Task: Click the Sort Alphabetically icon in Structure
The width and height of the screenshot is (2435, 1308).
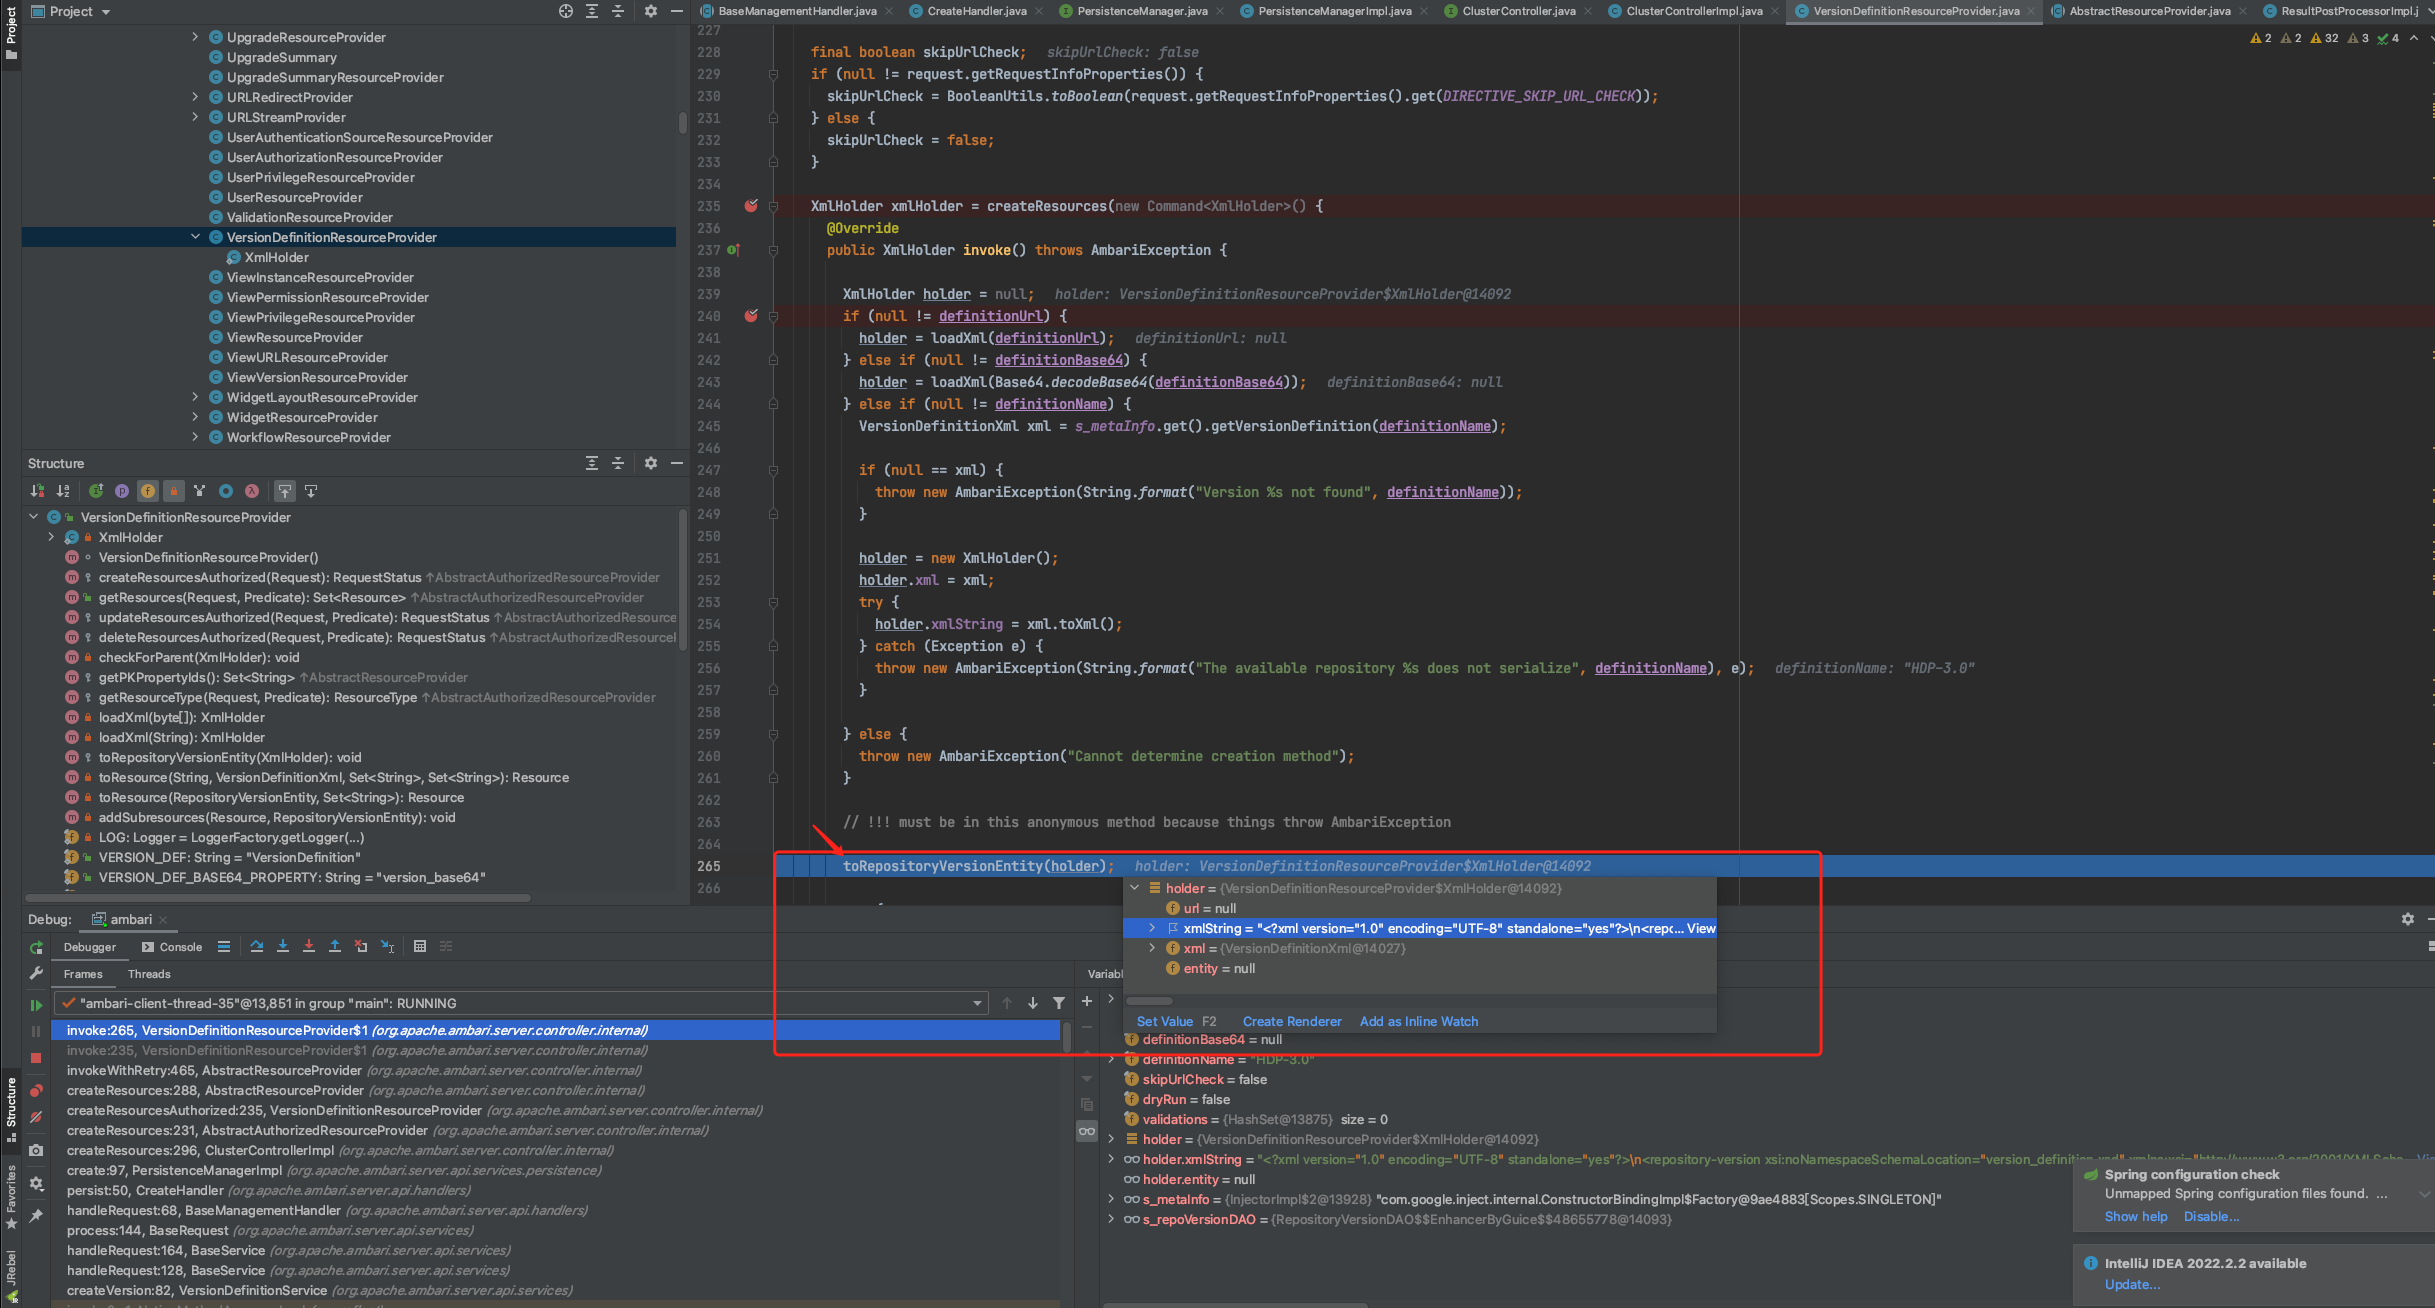Action: coord(63,491)
